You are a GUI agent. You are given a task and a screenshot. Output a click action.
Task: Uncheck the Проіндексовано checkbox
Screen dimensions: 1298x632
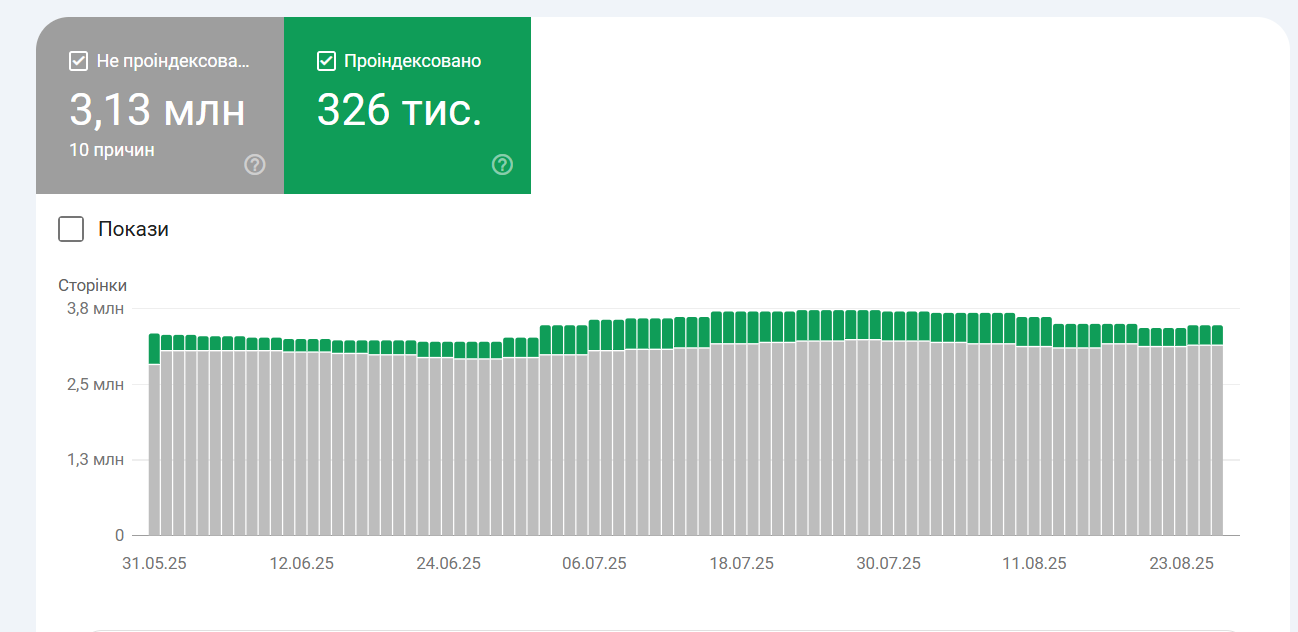coord(326,62)
